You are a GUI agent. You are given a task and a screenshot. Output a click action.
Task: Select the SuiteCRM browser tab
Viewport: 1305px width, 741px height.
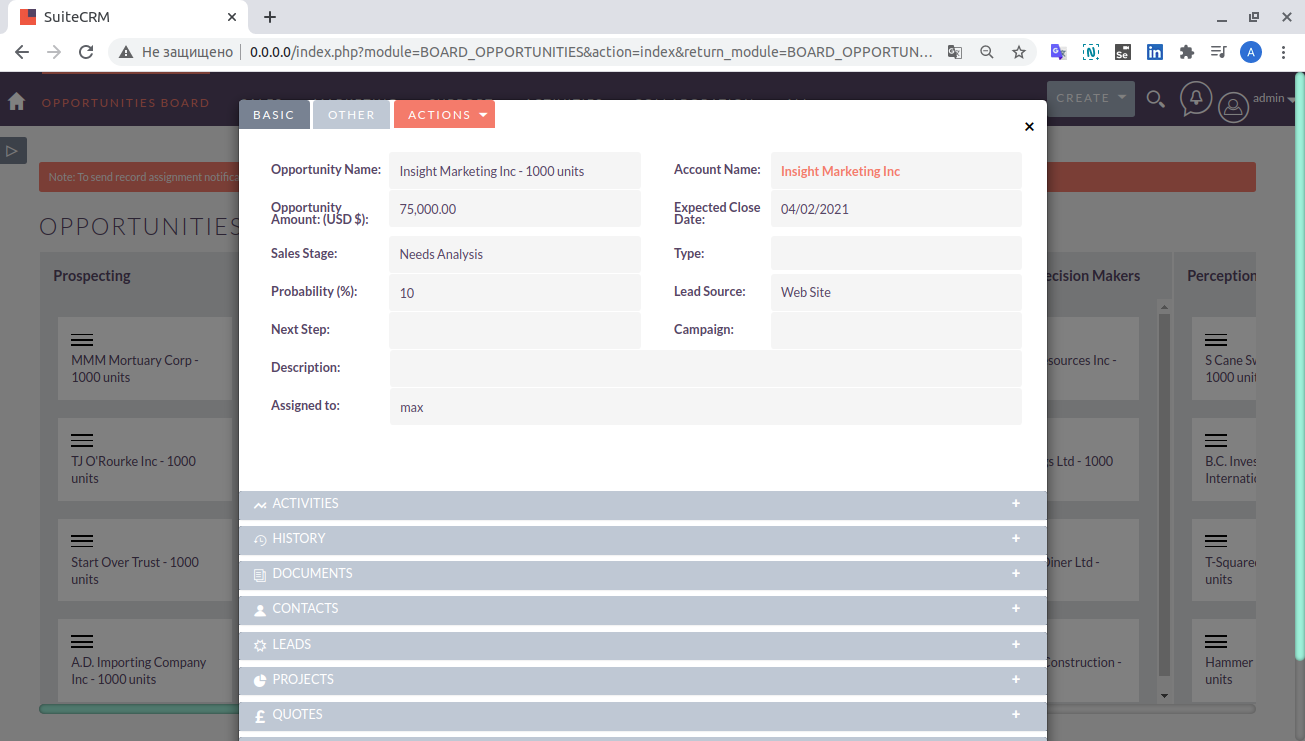pyautogui.click(x=130, y=17)
